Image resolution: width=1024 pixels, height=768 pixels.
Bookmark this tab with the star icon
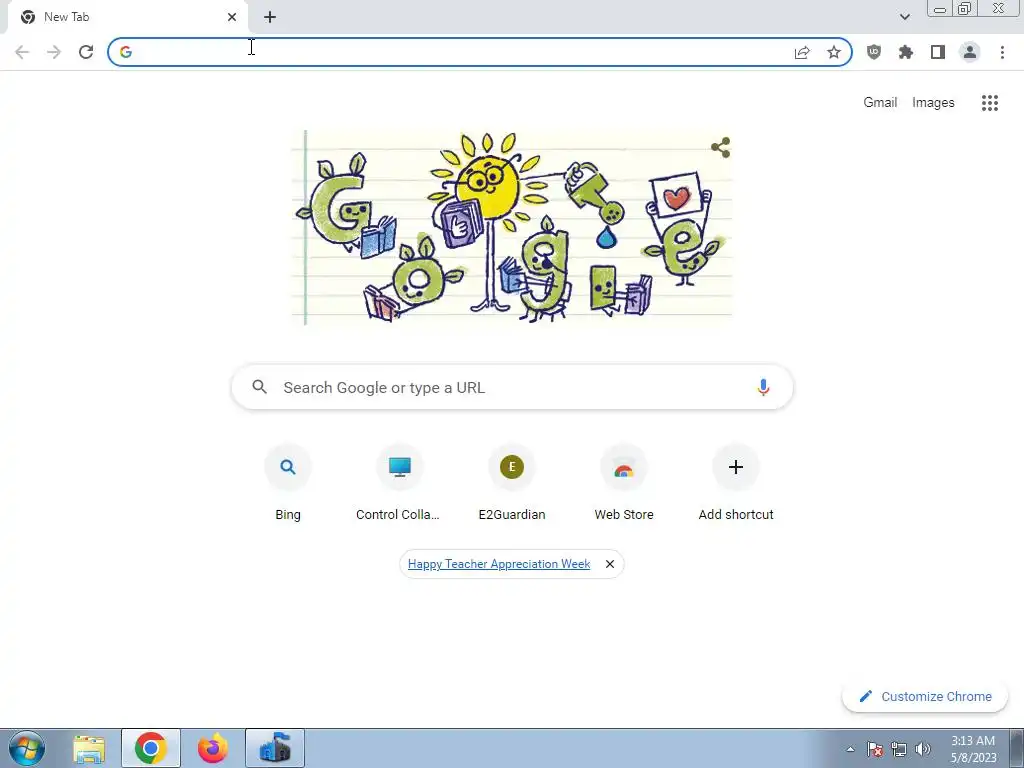(x=834, y=52)
